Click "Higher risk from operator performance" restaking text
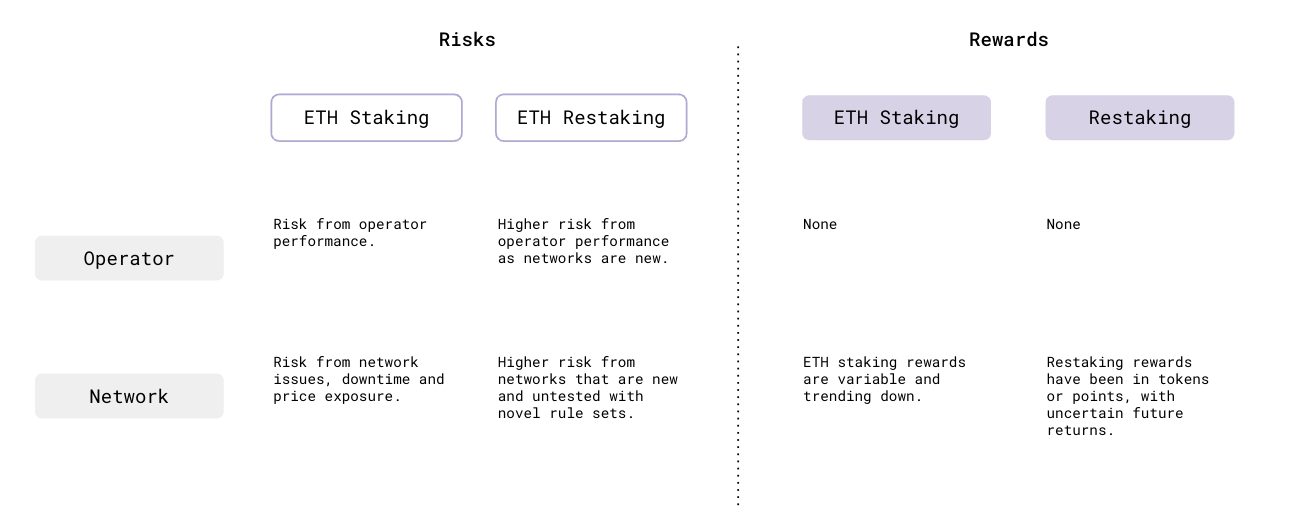The height and width of the screenshot is (508, 1314). [583, 241]
